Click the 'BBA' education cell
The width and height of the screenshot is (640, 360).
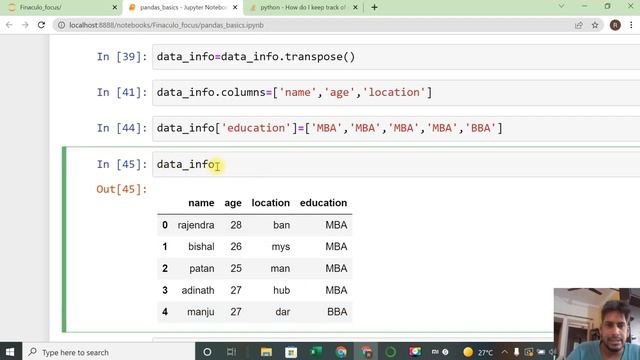pos(337,312)
